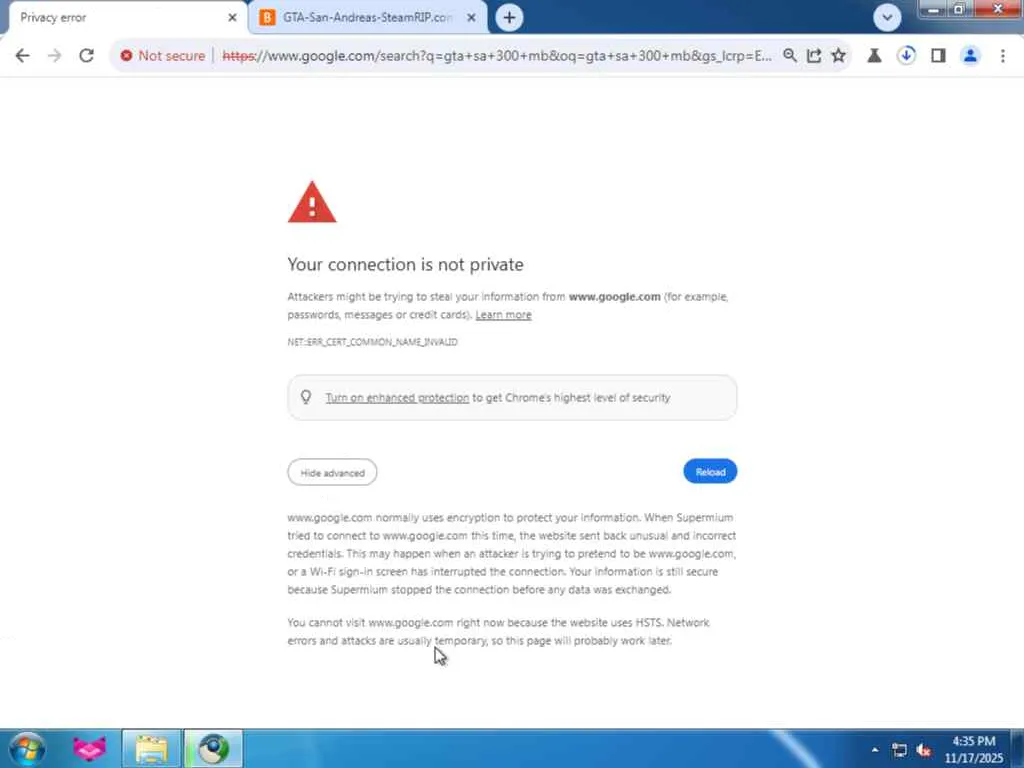The width and height of the screenshot is (1024, 768).
Task: Open the network icon in system tray
Action: point(899,750)
